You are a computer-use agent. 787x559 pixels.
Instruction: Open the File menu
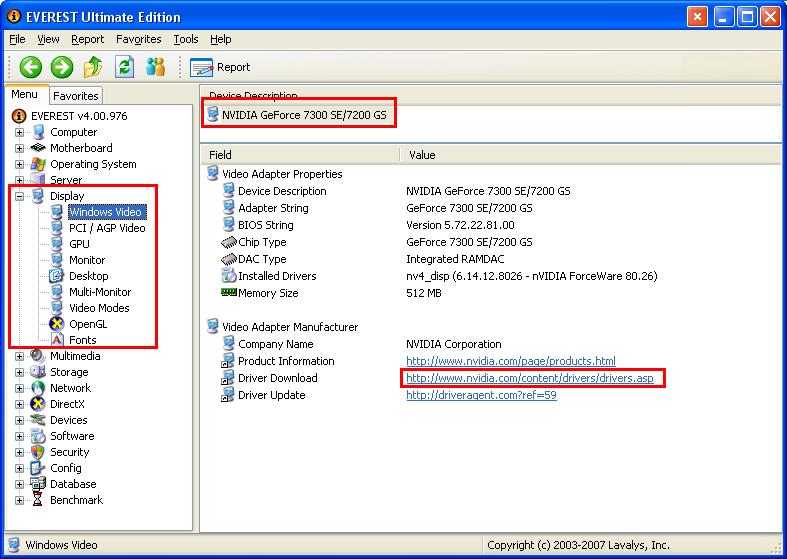tap(17, 39)
